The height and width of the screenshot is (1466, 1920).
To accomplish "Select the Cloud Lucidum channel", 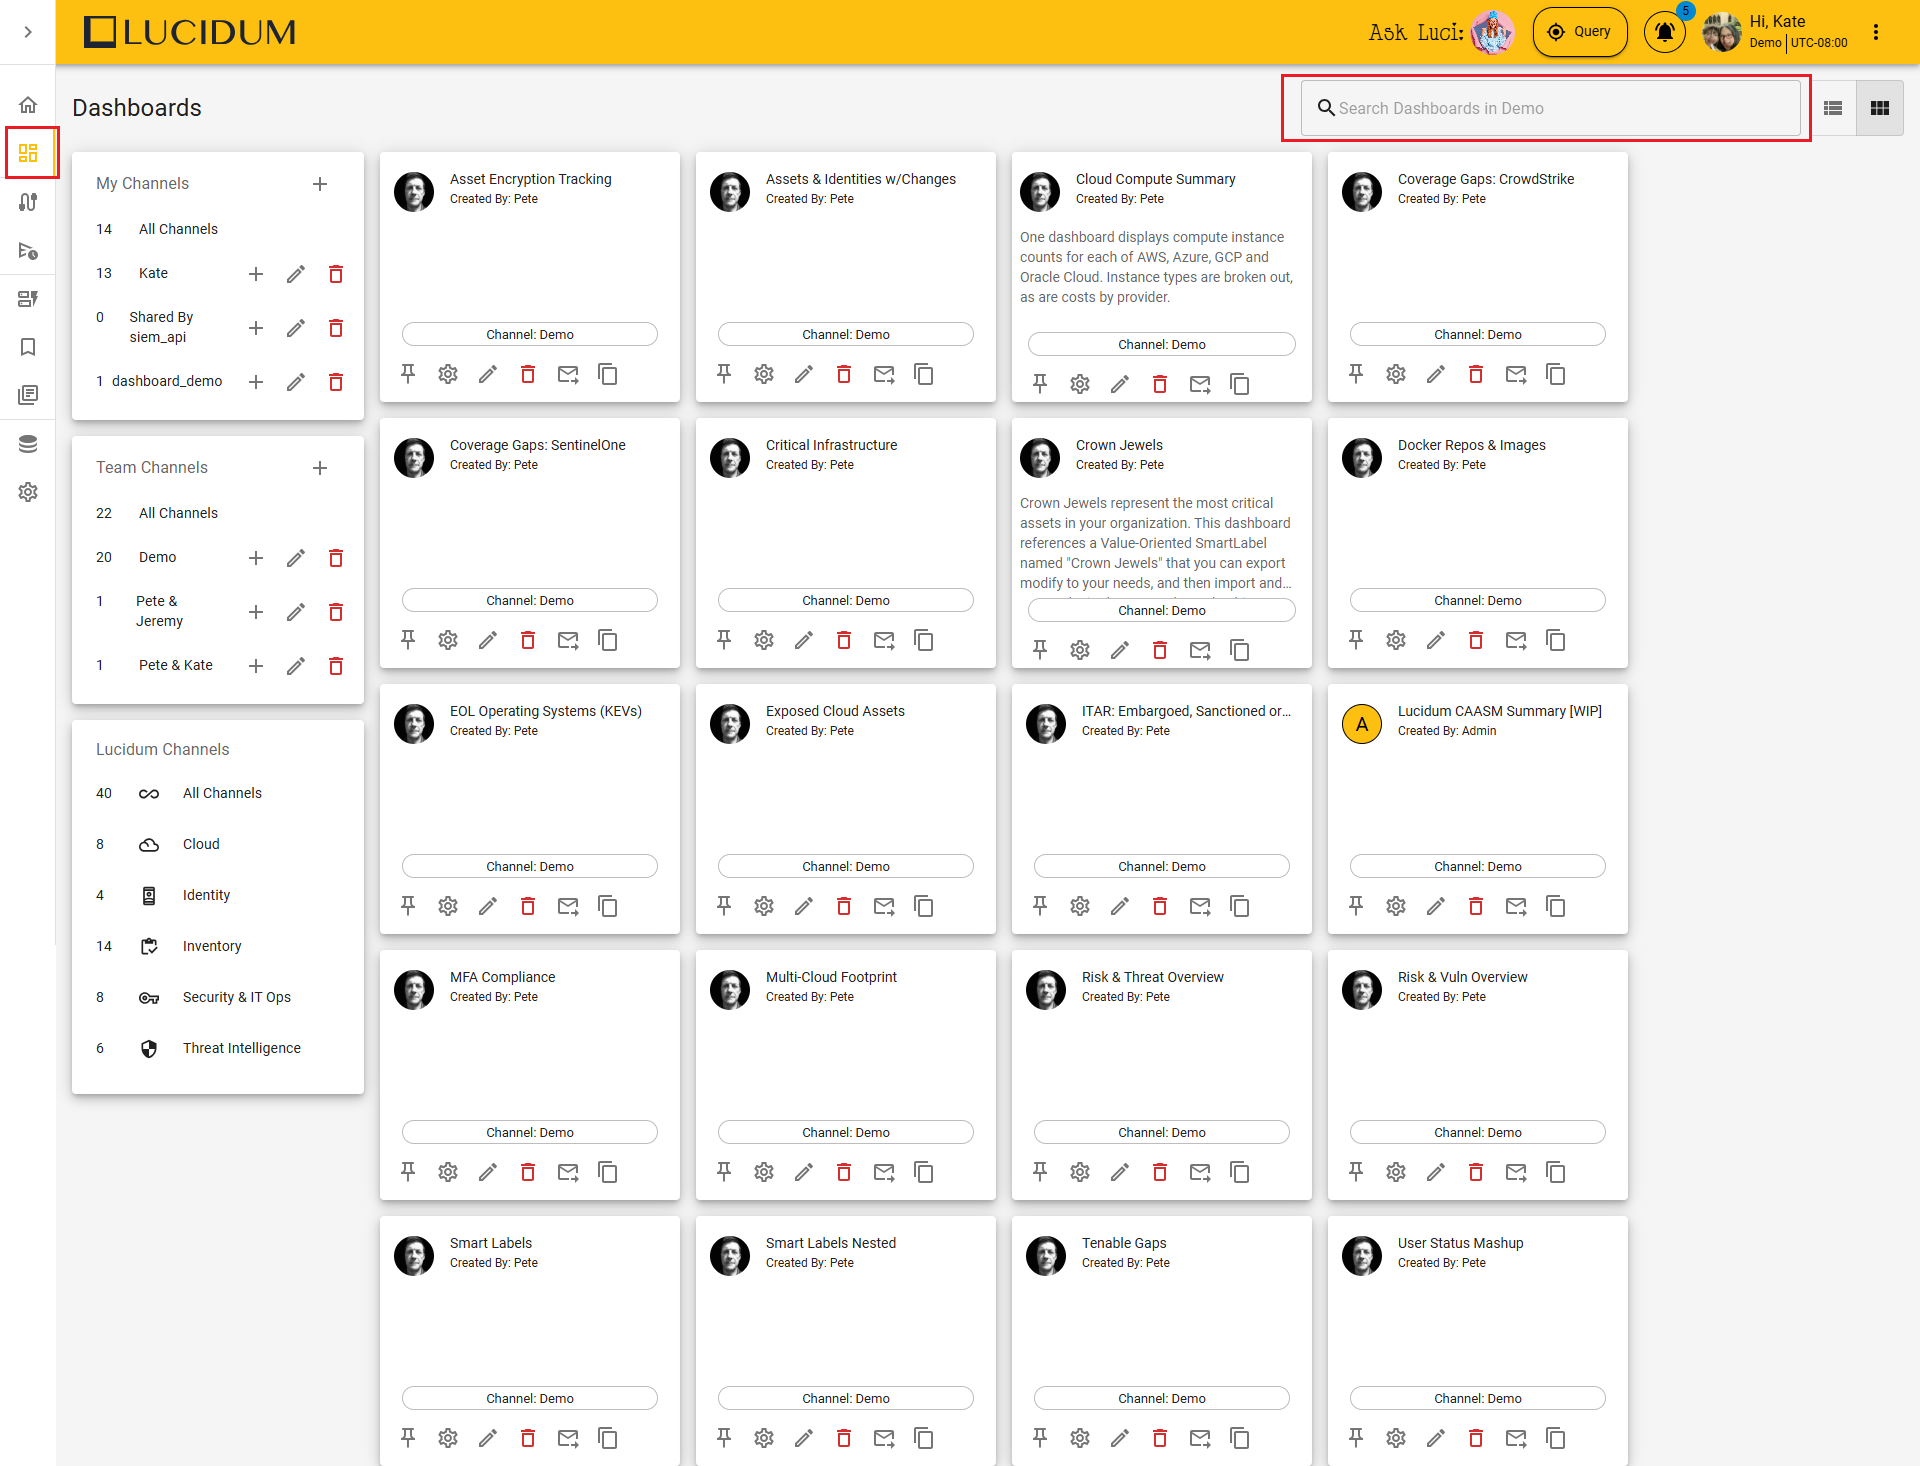I will (x=201, y=844).
